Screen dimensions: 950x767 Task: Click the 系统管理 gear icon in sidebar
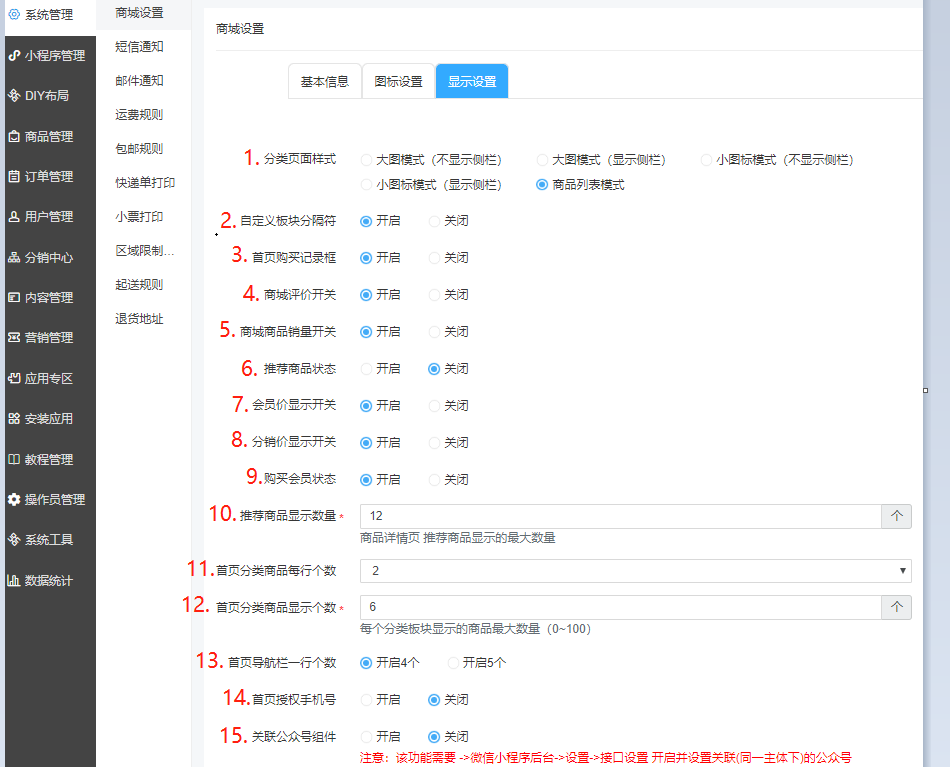point(14,14)
